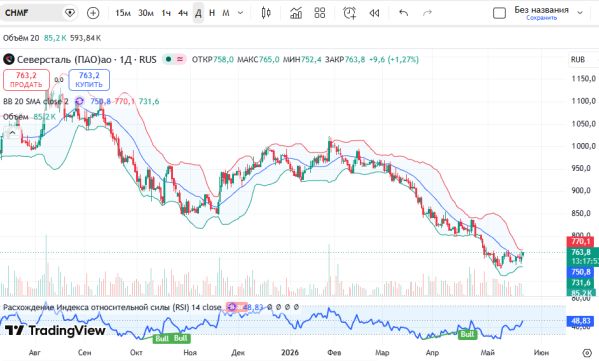Select the Объём 85,2K chart legend
Image resolution: width=599 pixels, height=361 pixels.
coord(29,117)
